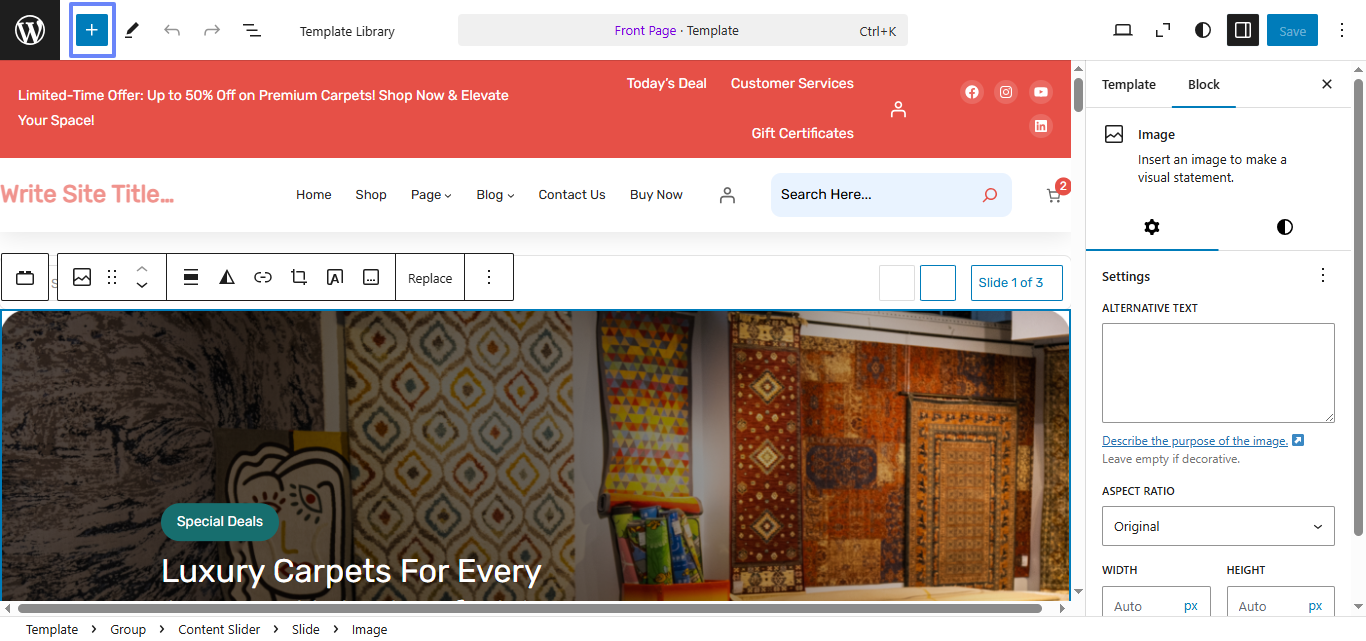Go to previous slide button
The height and width of the screenshot is (641, 1366).
pyautogui.click(x=897, y=283)
